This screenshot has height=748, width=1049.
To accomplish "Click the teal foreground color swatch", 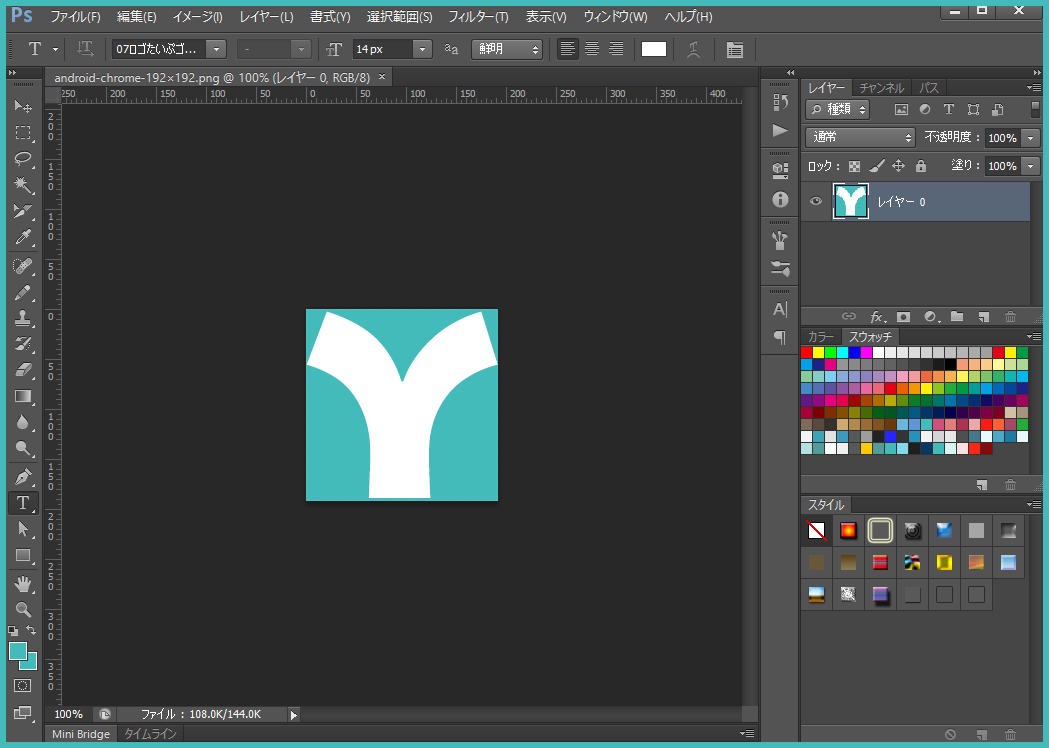I will (x=18, y=651).
